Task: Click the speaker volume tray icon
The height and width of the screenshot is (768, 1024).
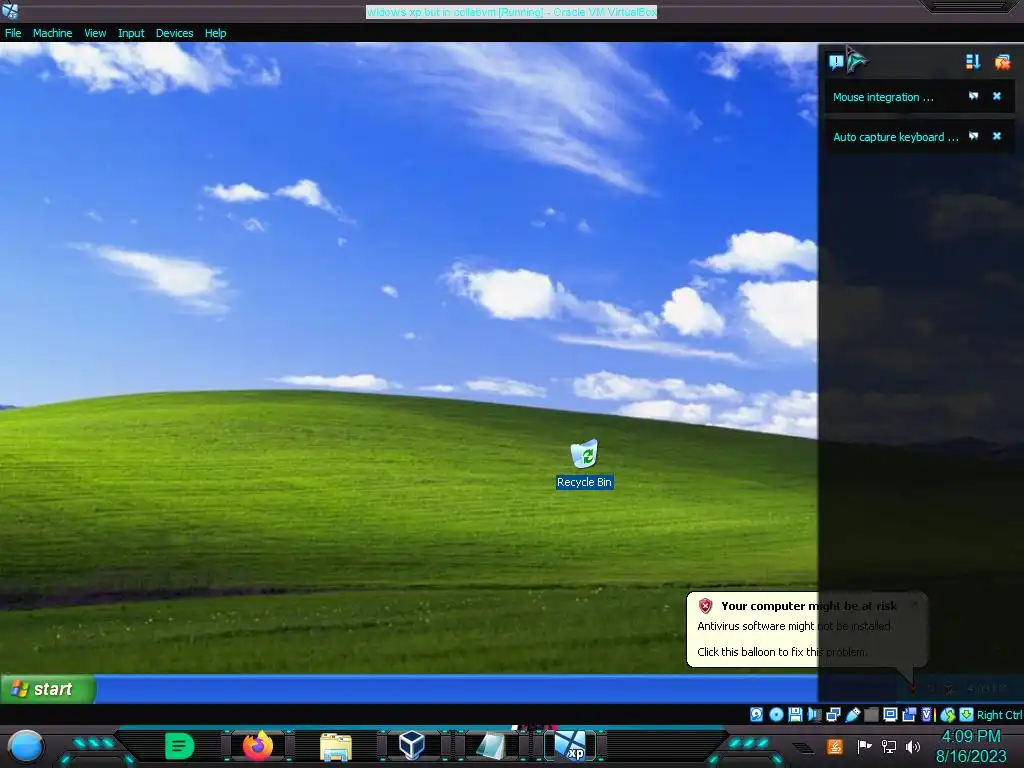Action: coord(912,746)
